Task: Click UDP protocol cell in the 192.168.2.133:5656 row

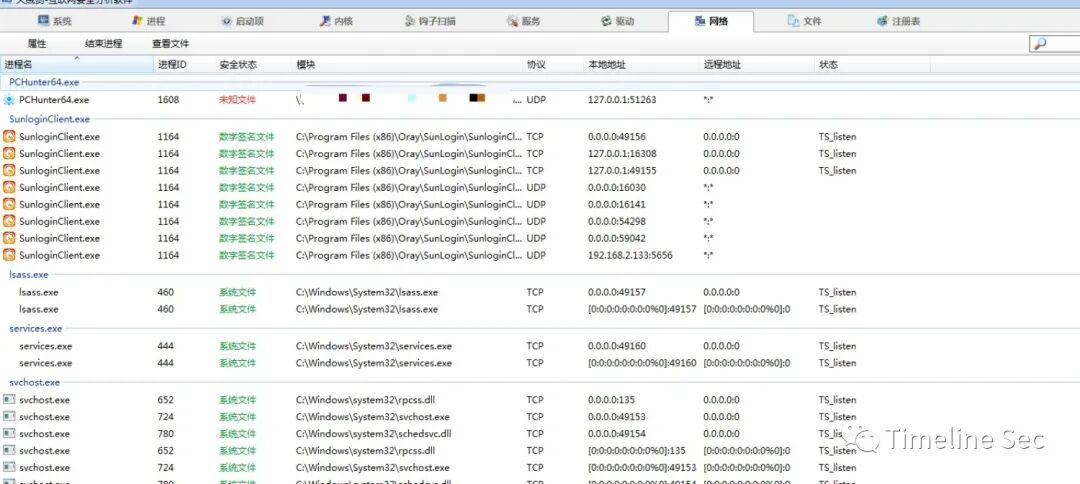Action: (536, 255)
